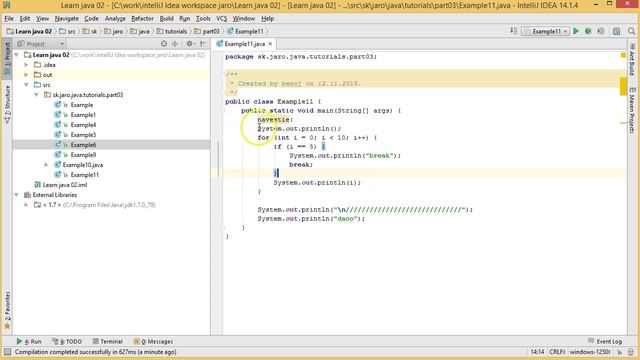Click the jaro breadcrumb in navigation bar
Screen dimensions: 640x360
(x=113, y=31)
